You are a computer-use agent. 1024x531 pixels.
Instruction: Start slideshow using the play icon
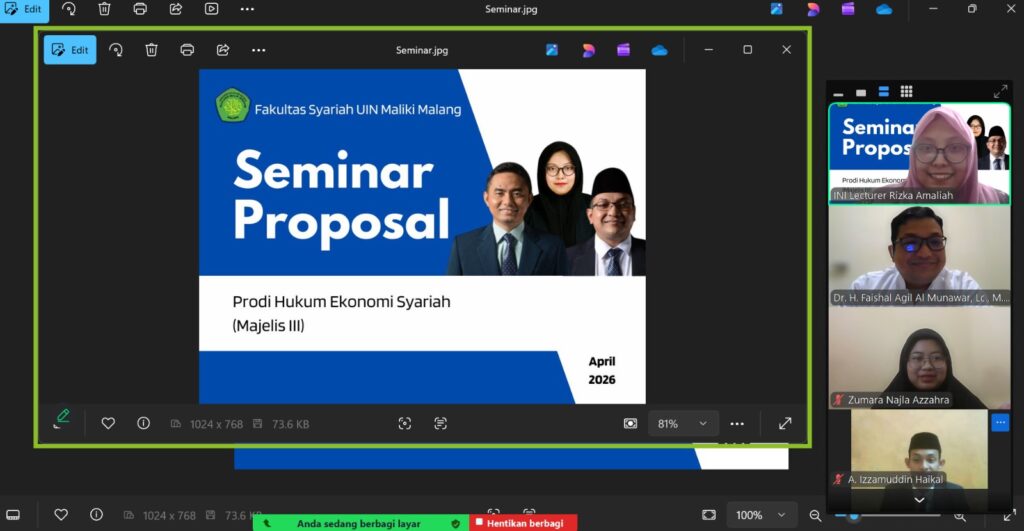tap(211, 9)
